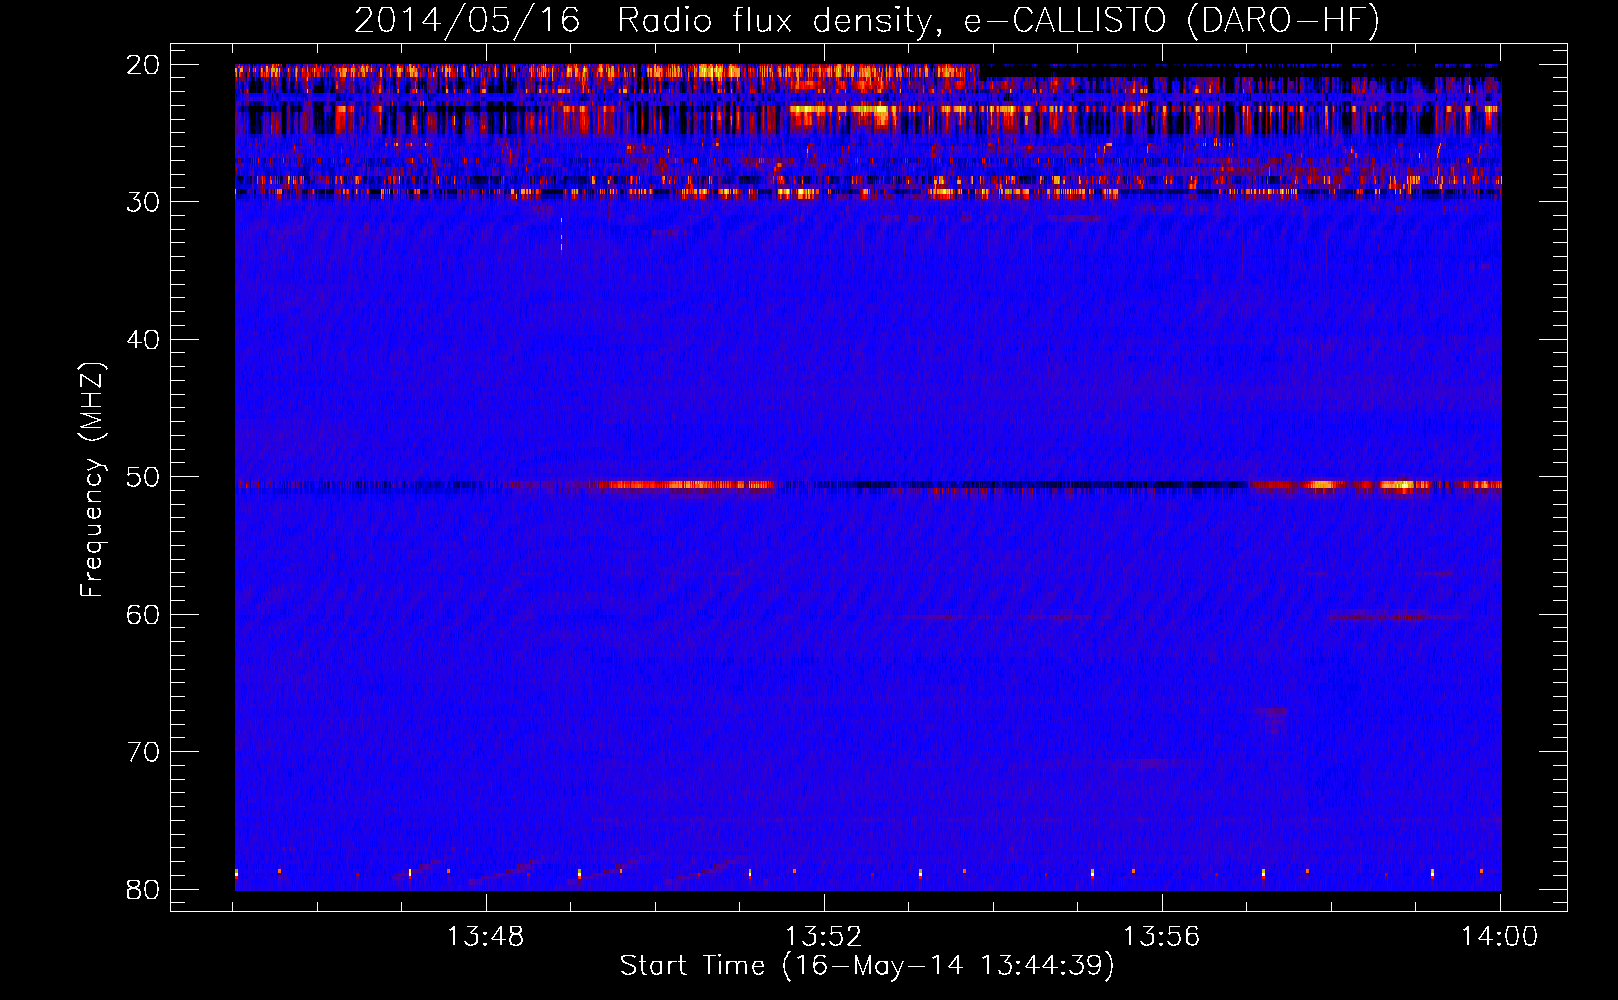Click the 13:52 time tick label

tap(823, 937)
